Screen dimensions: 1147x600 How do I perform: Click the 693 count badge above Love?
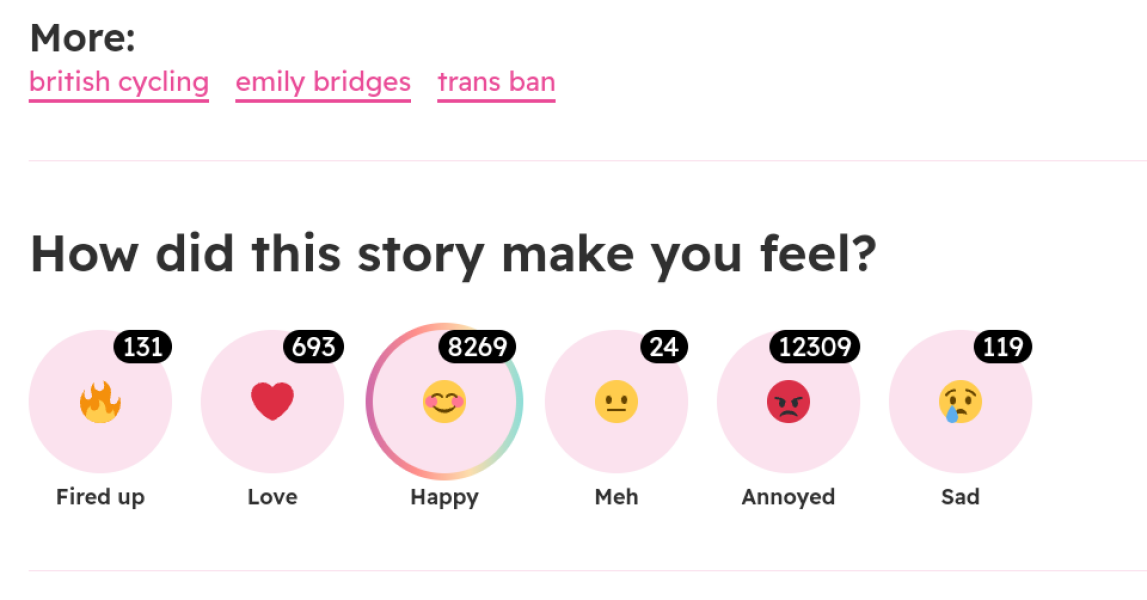click(313, 346)
